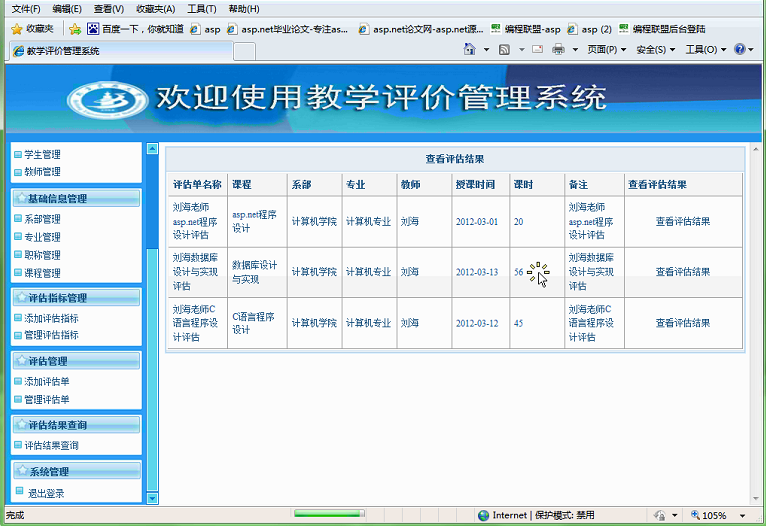Expand the Home button dropdown arrow
766x526 pixels.
[486, 49]
